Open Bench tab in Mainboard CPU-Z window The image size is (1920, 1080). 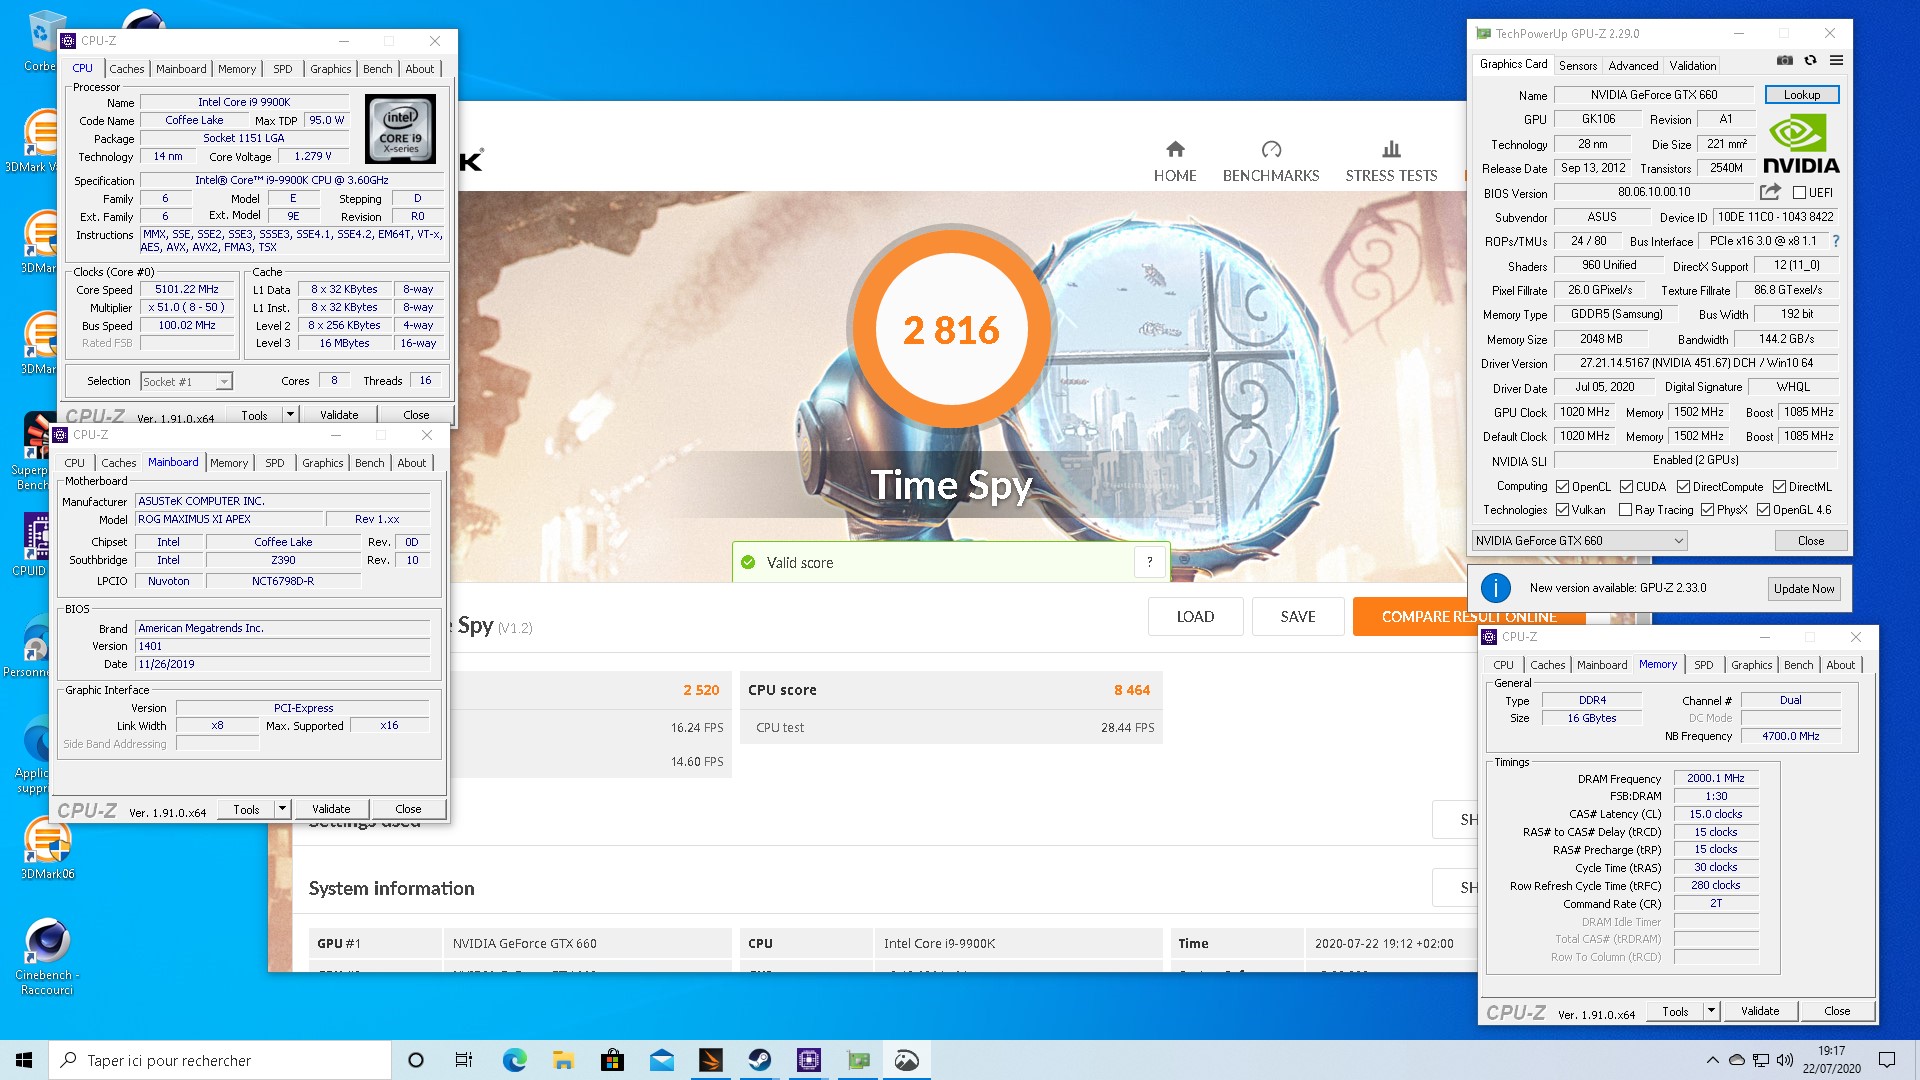tap(369, 463)
